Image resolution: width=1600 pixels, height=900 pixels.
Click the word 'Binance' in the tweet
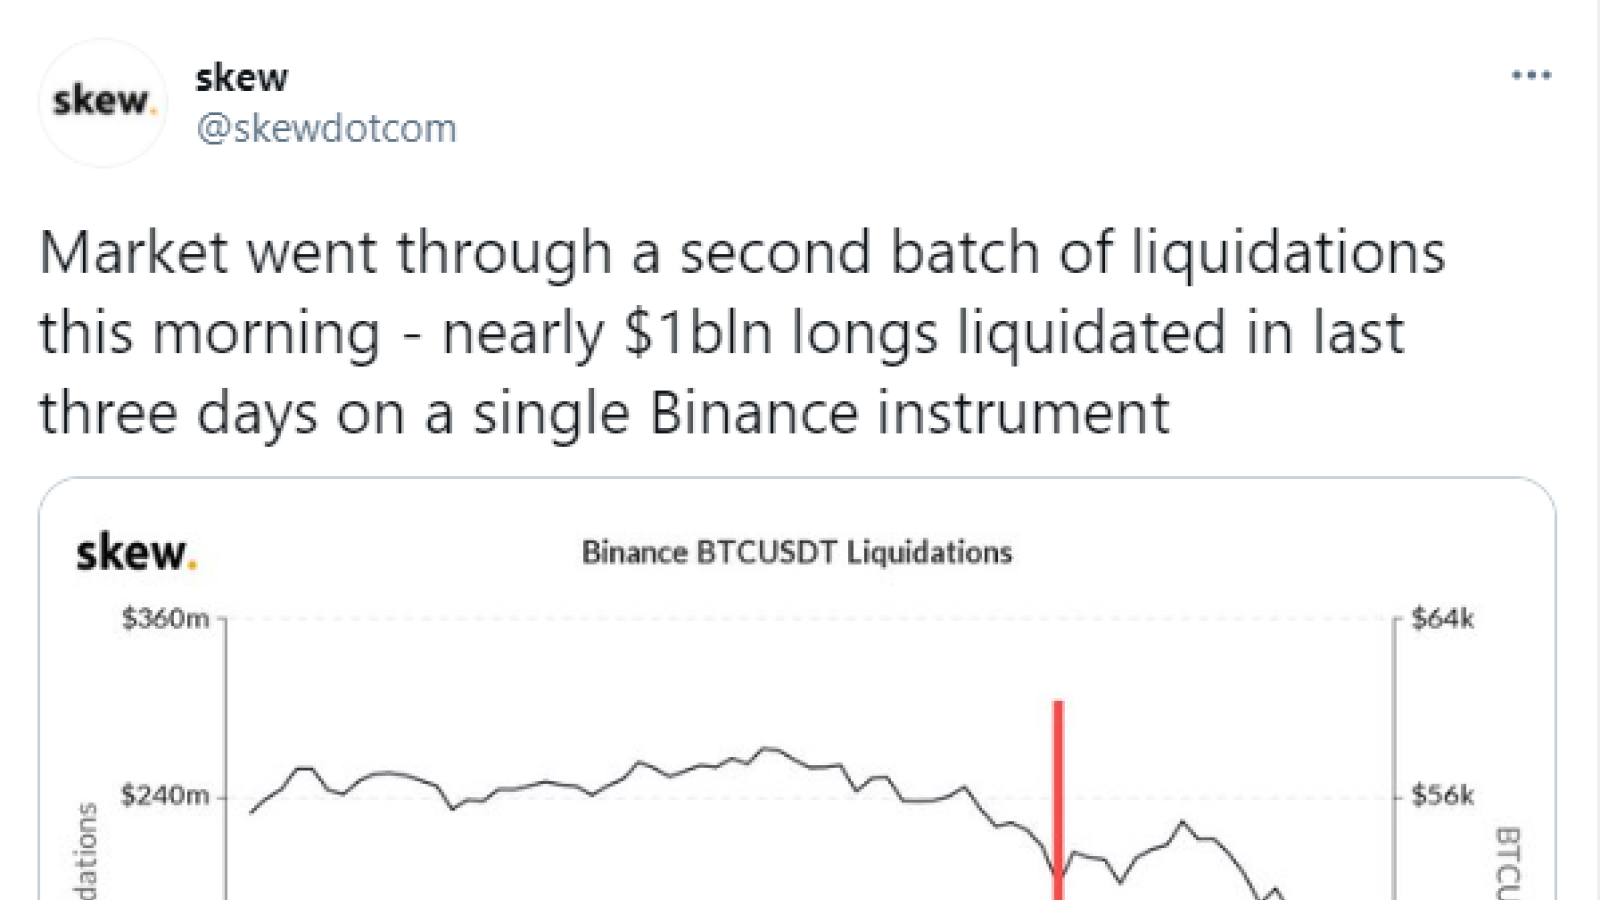coord(754,413)
